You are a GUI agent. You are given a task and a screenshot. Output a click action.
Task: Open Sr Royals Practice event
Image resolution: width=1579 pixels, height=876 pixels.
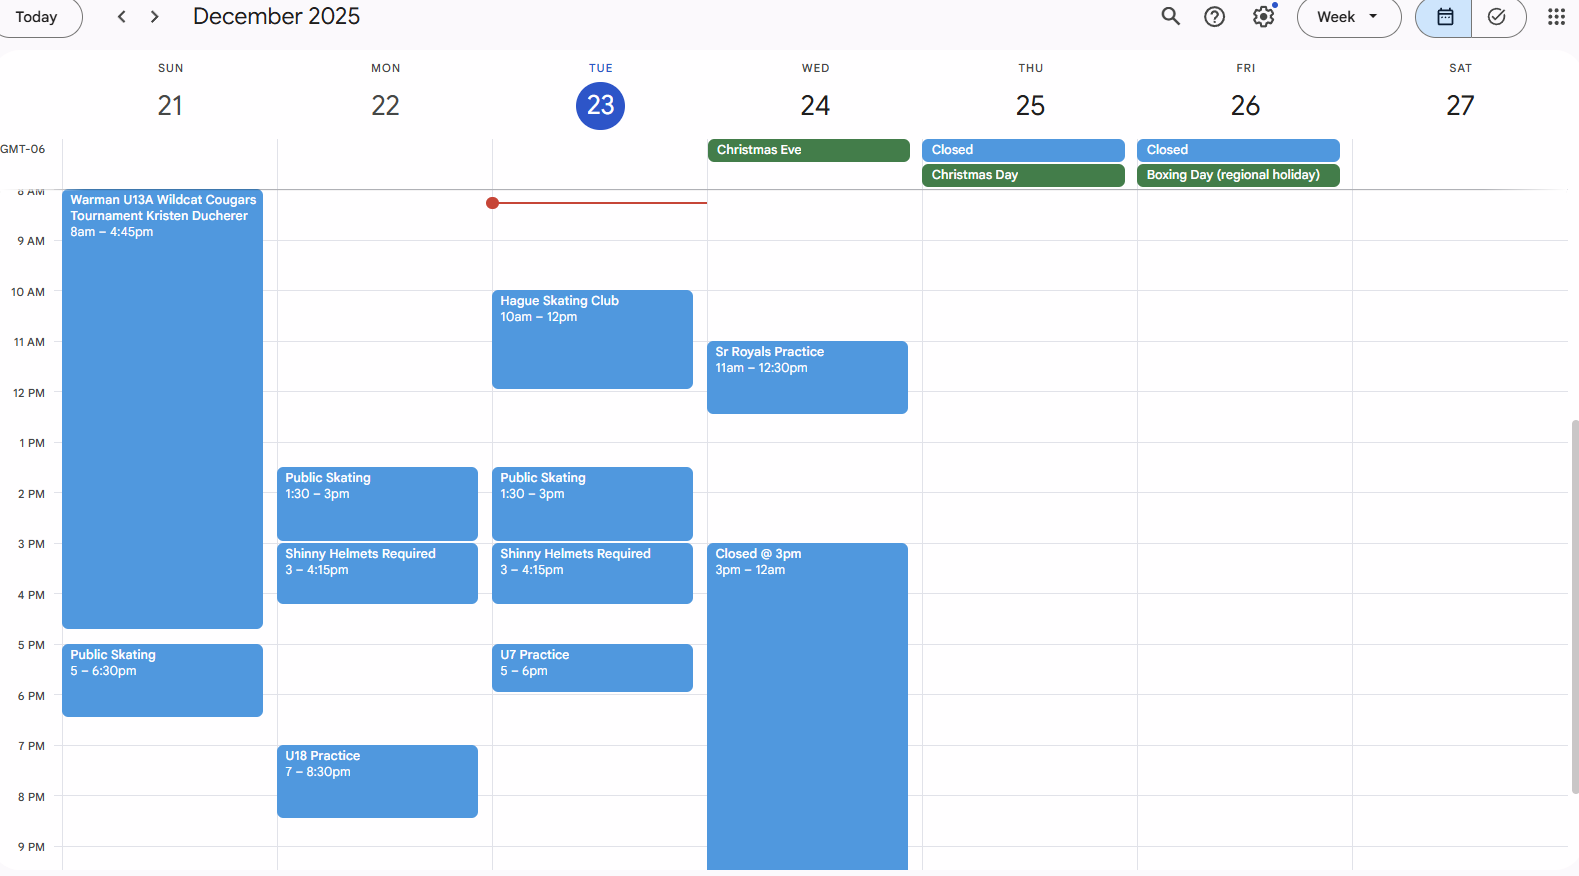[x=807, y=377]
